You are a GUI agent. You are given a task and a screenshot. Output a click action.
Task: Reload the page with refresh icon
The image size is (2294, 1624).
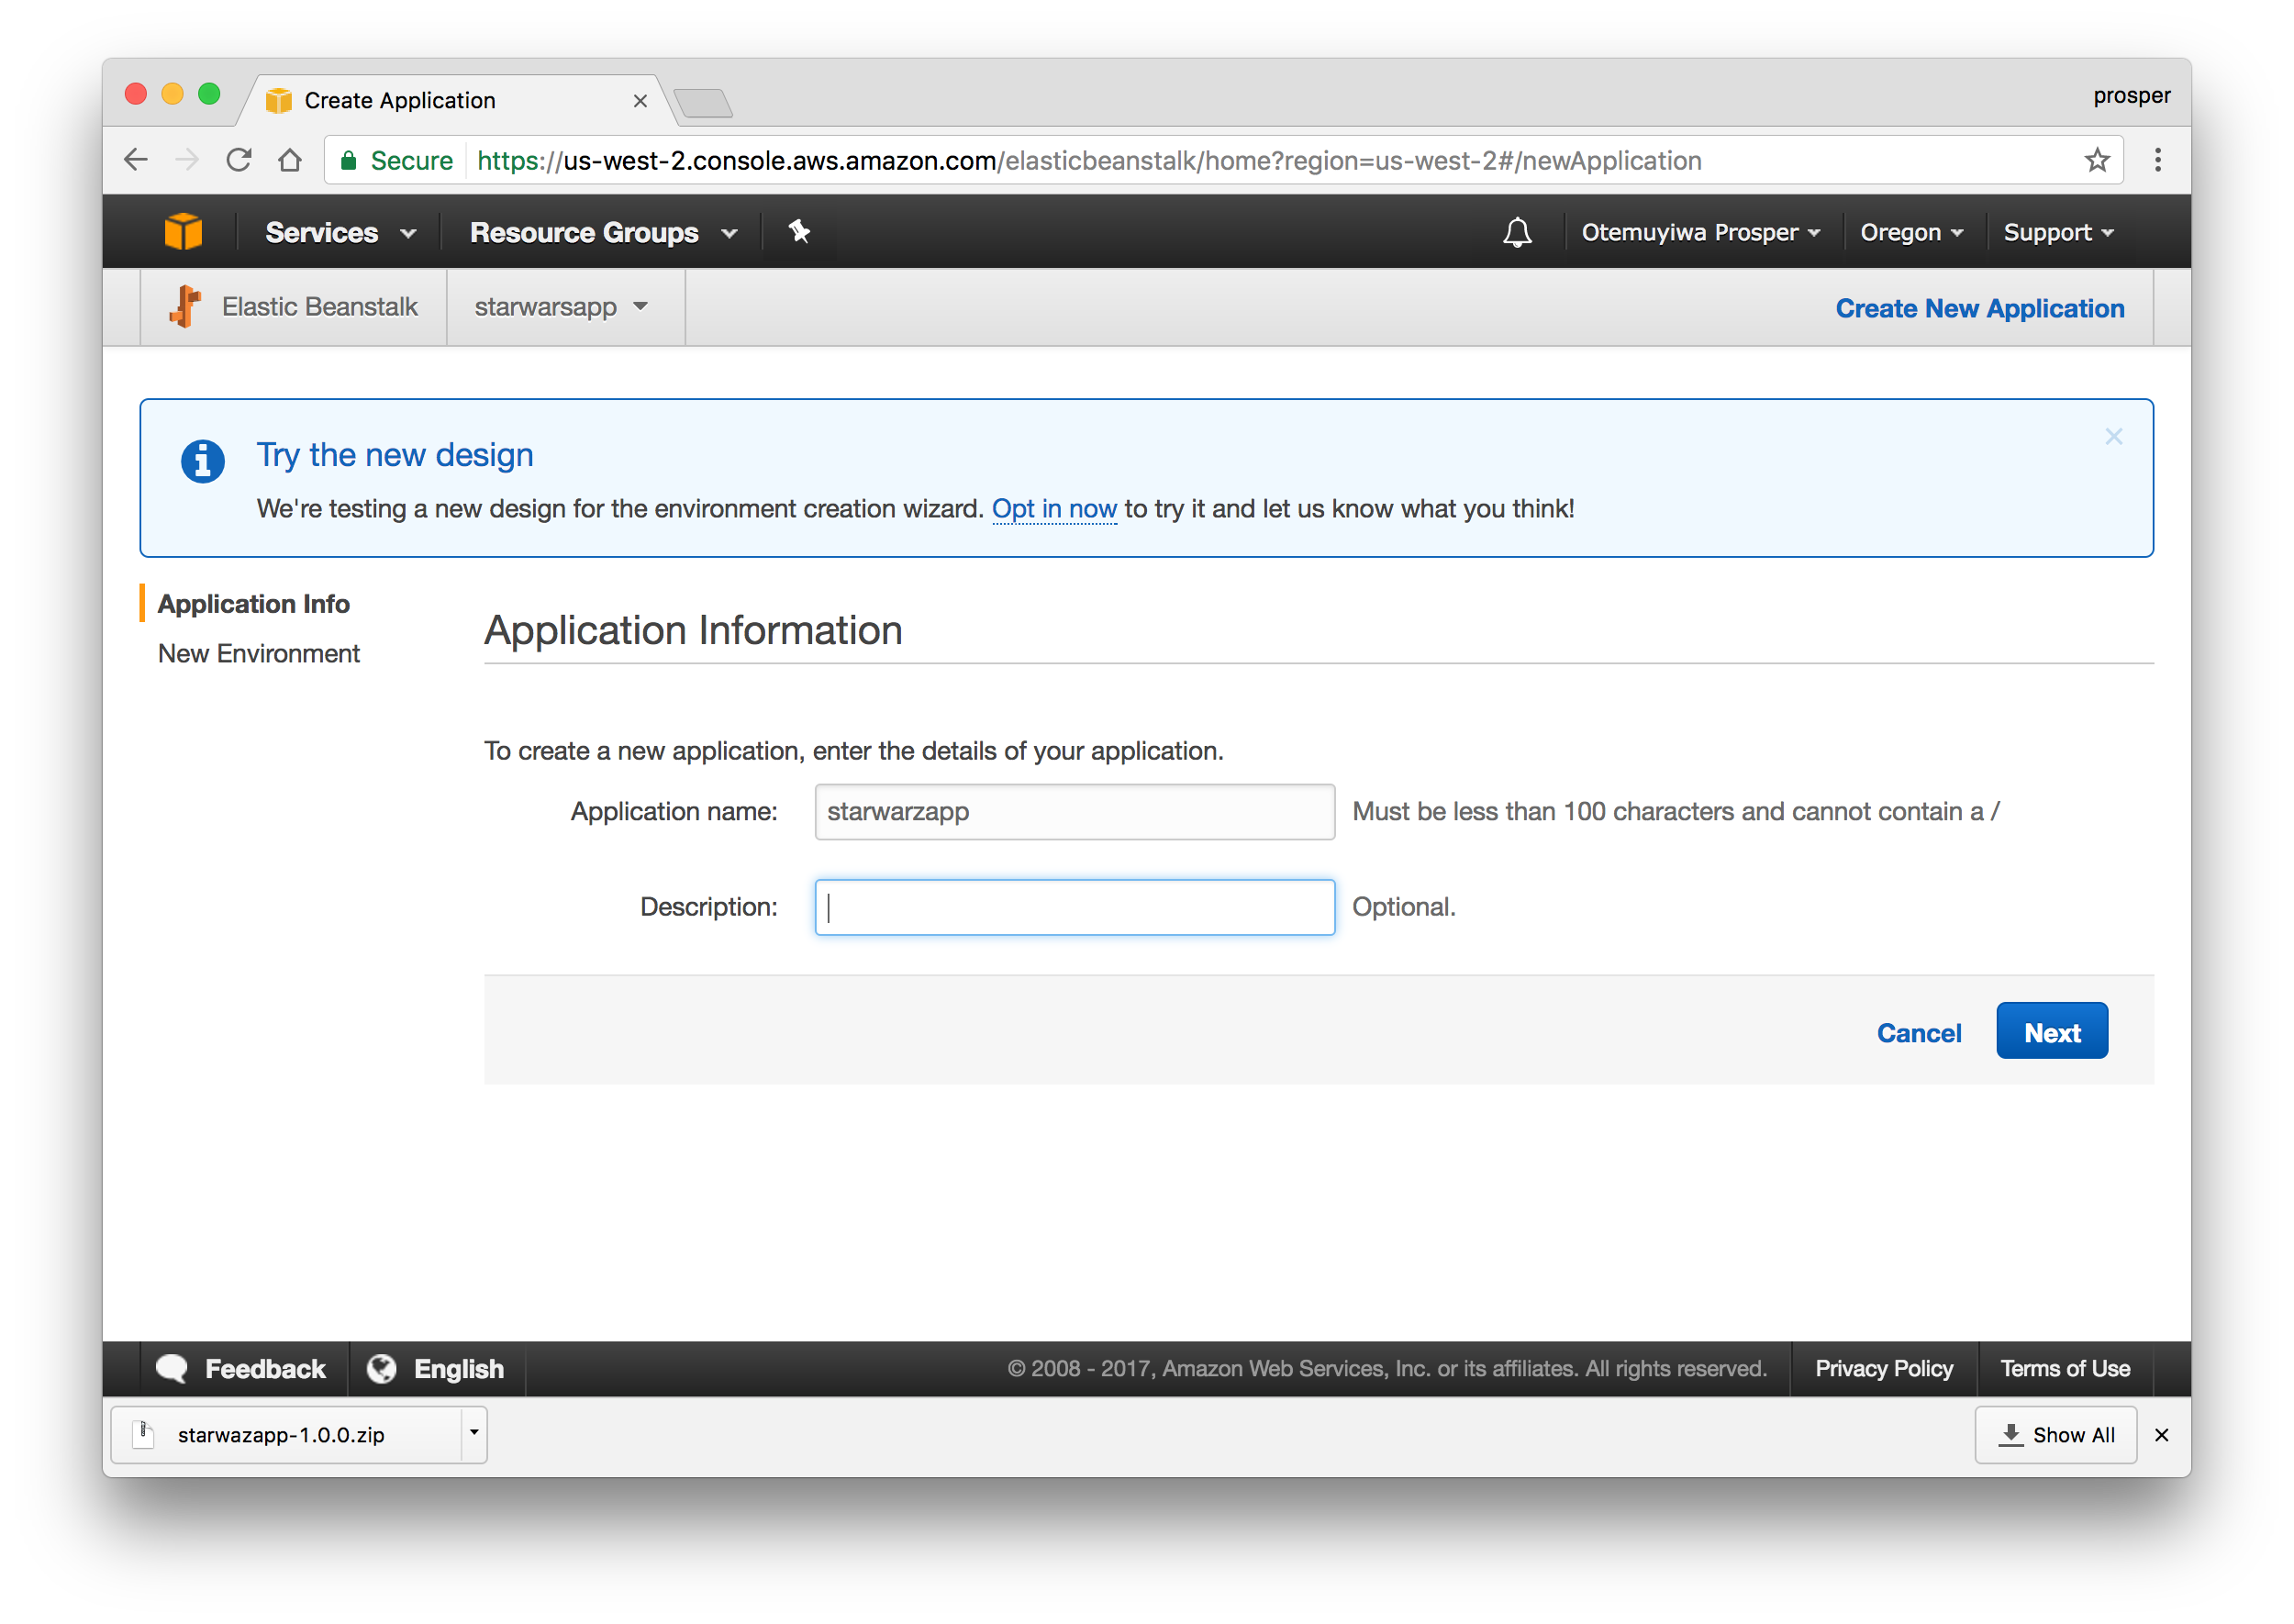coord(238,160)
